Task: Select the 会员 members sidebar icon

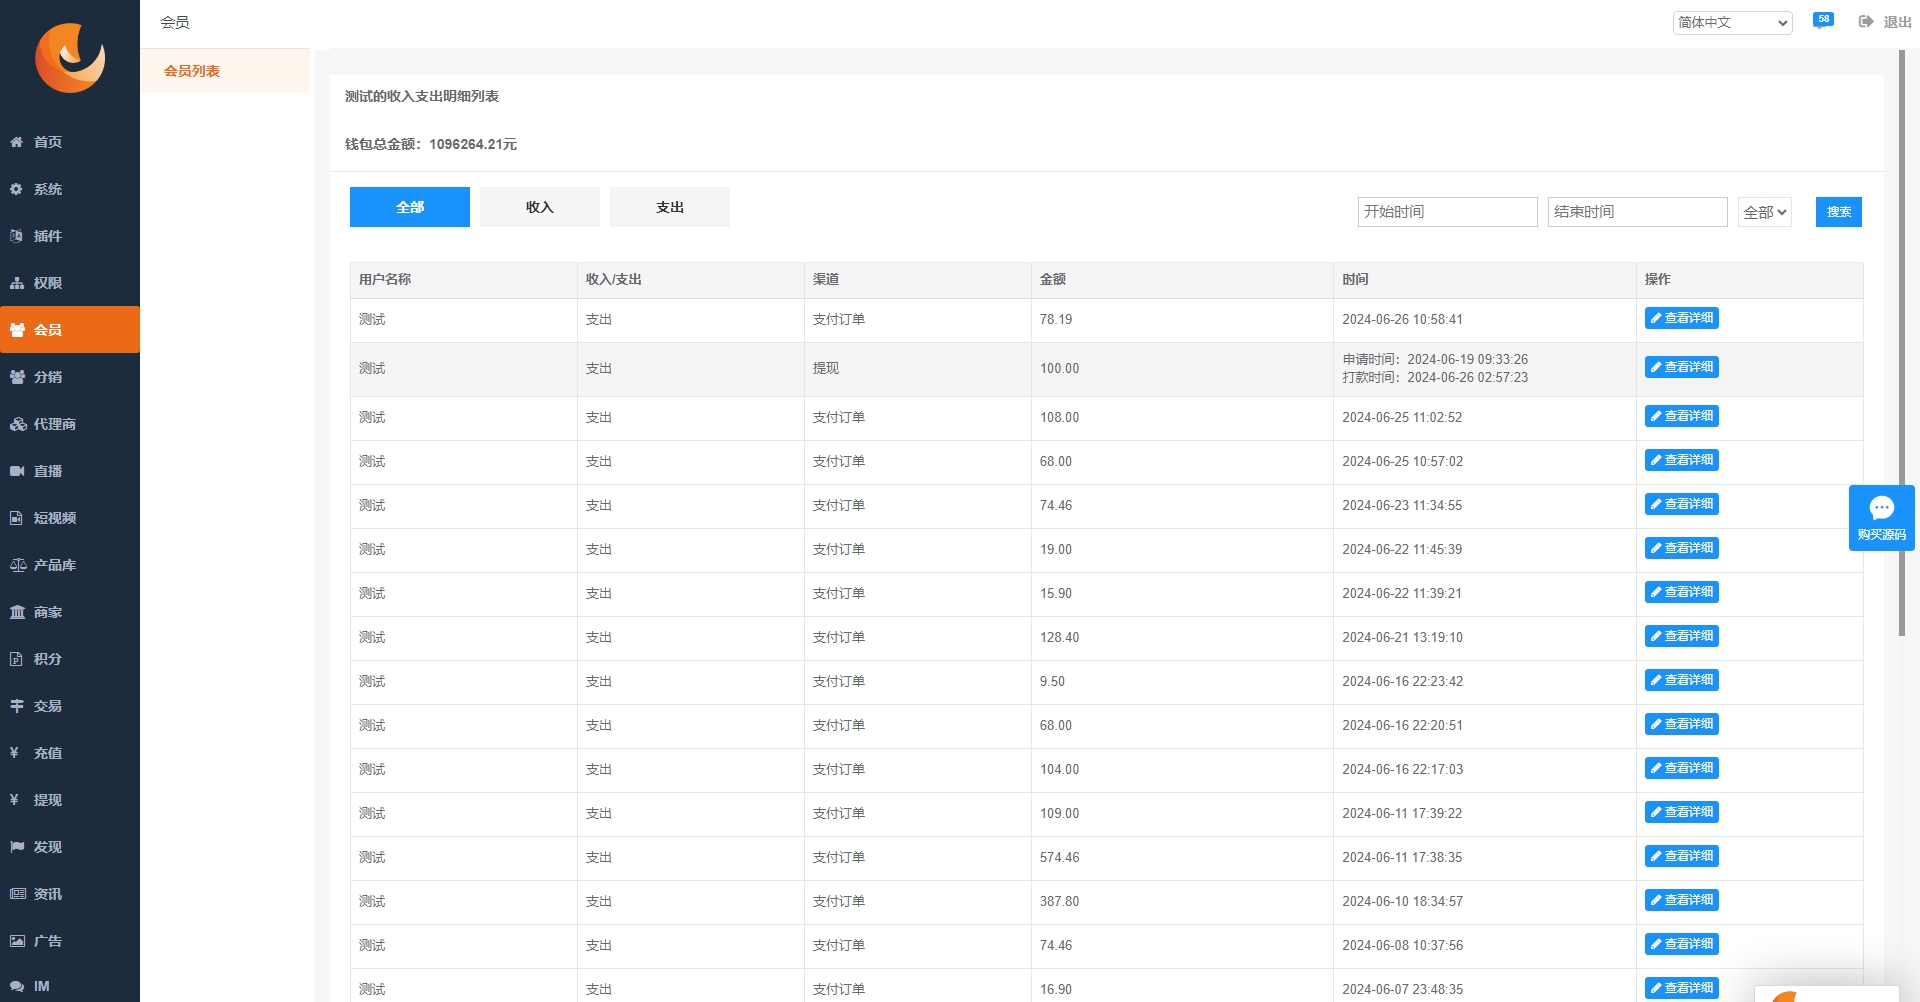Action: pyautogui.click(x=17, y=330)
